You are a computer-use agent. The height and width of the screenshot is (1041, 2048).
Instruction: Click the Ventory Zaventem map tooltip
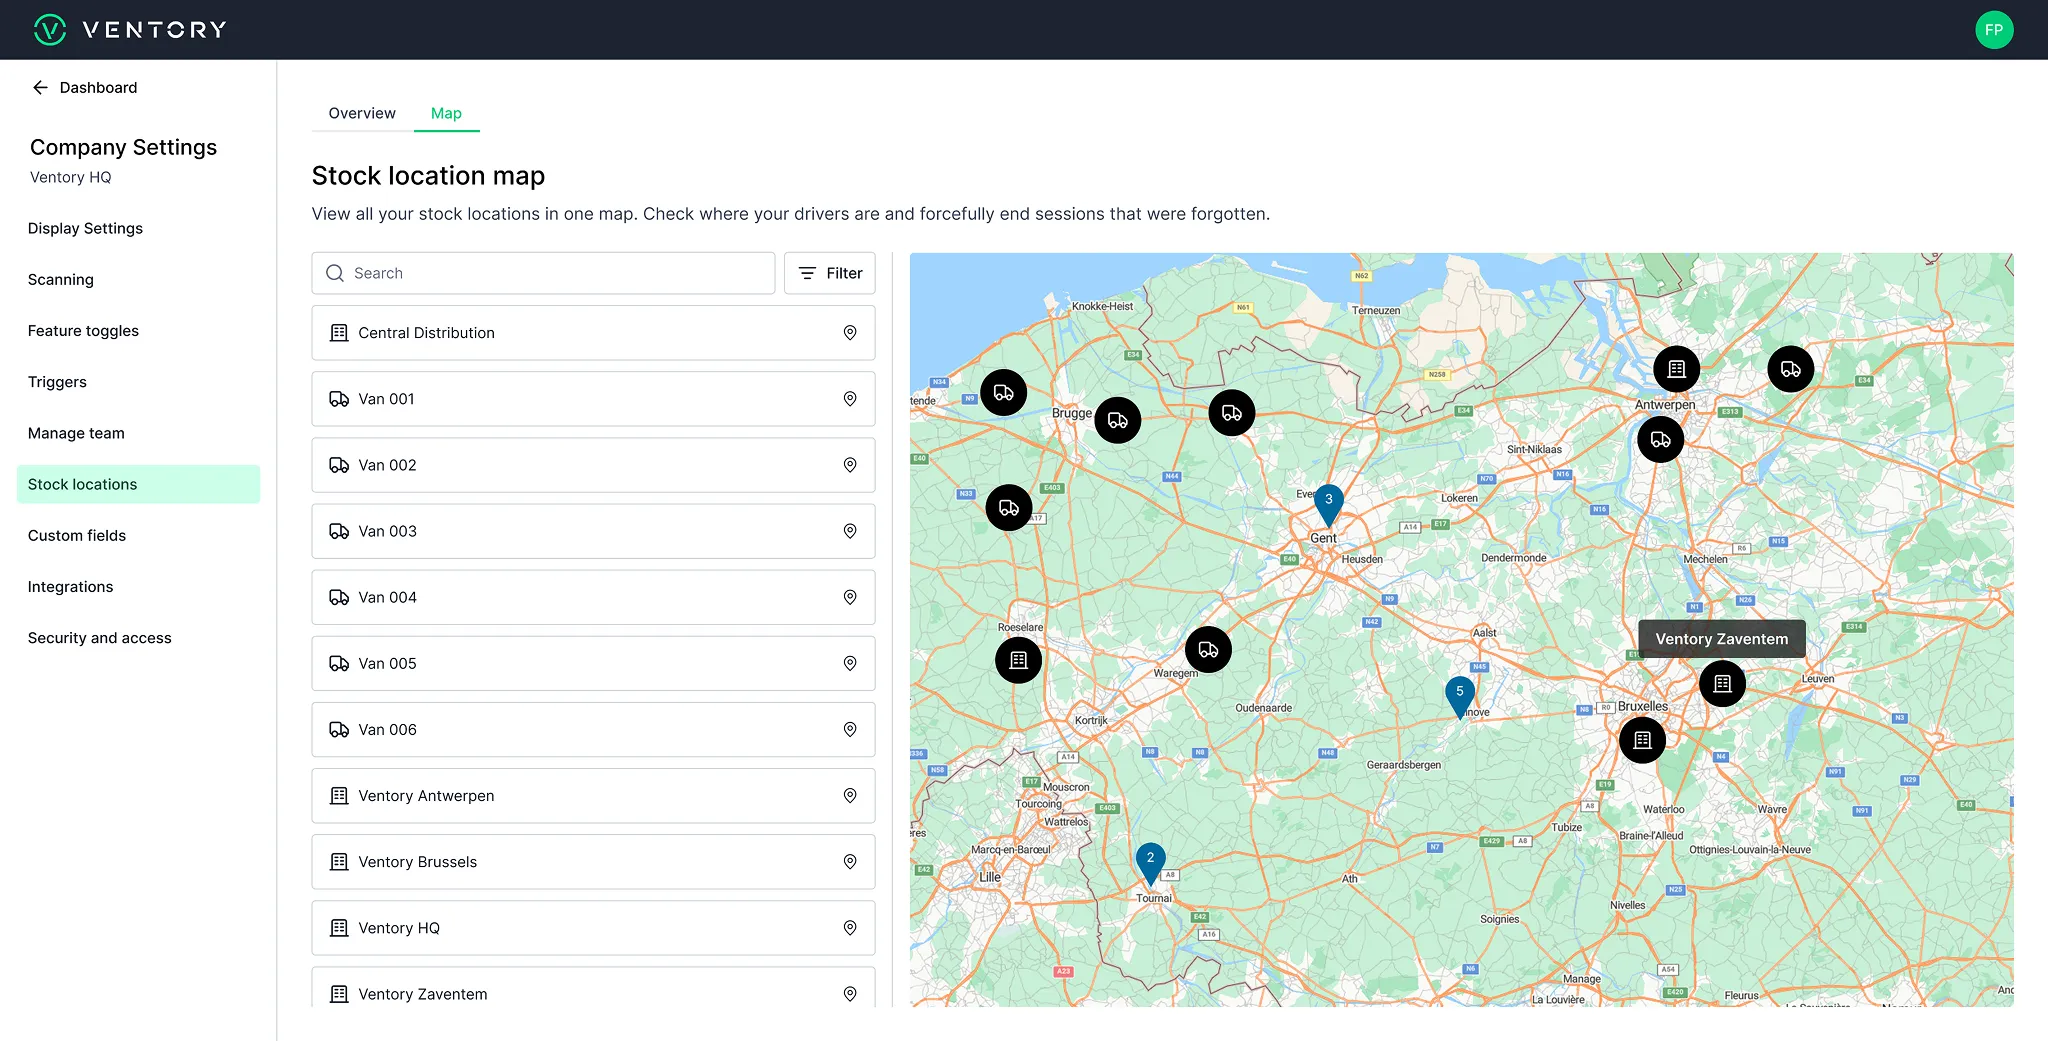click(x=1722, y=639)
